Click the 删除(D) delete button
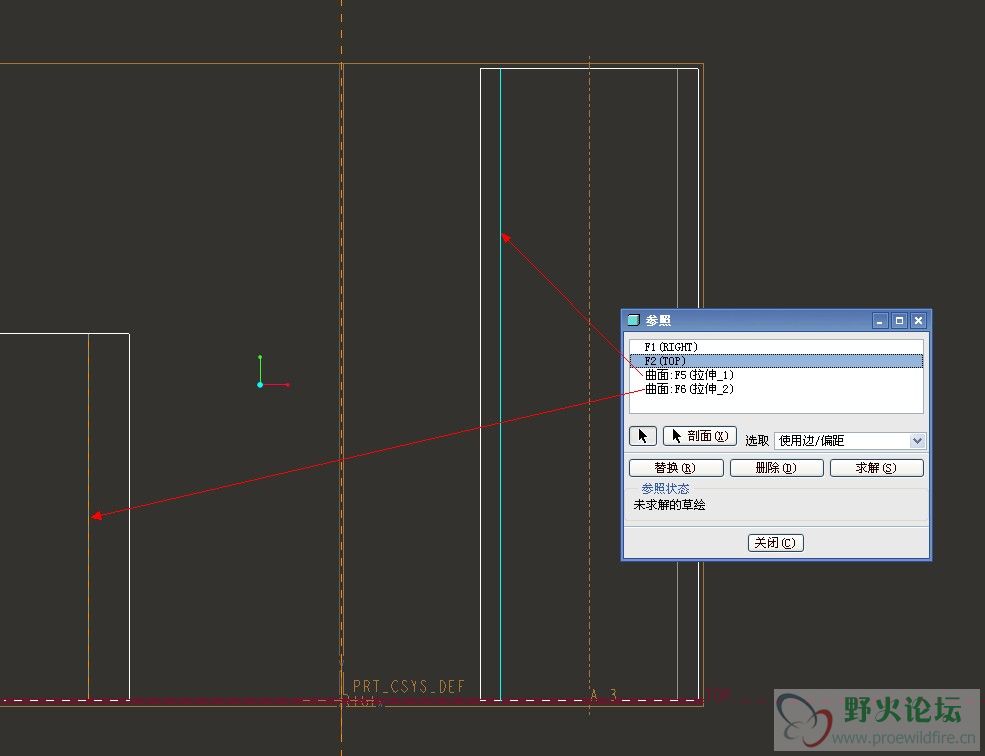Screen dimensions: 985x756 point(776,468)
